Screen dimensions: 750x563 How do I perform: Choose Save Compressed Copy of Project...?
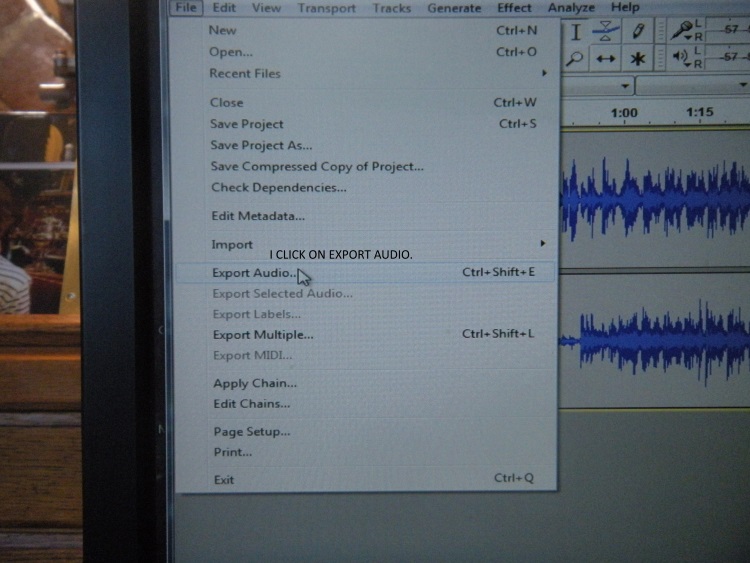point(366,166)
